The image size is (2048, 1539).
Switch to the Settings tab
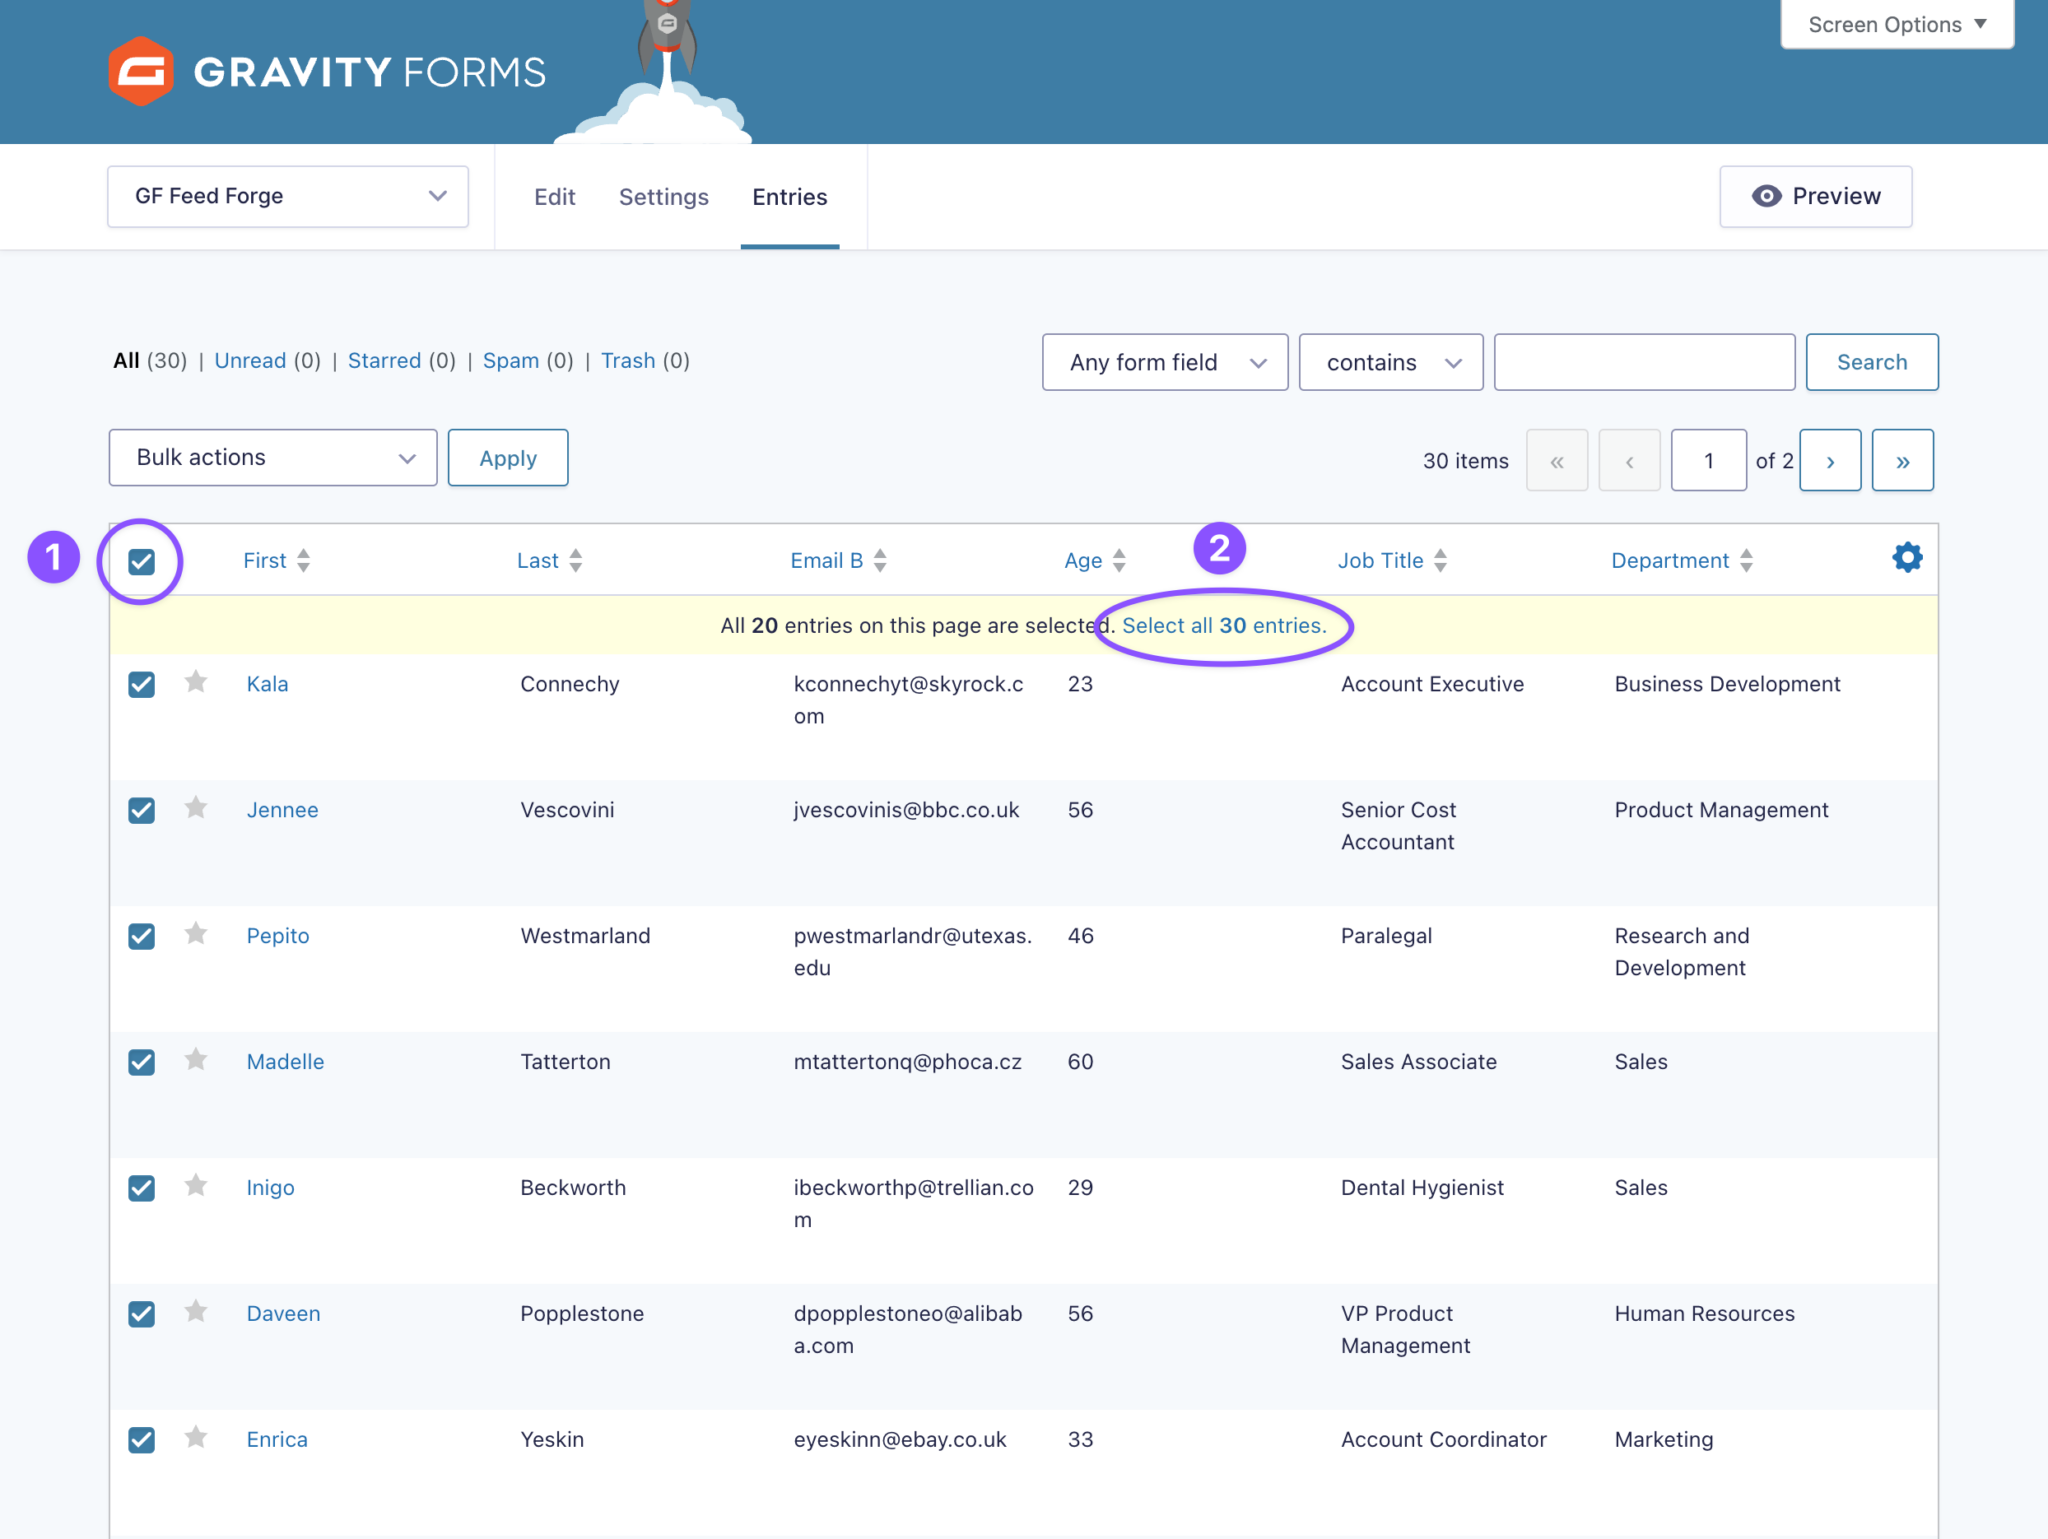[663, 197]
